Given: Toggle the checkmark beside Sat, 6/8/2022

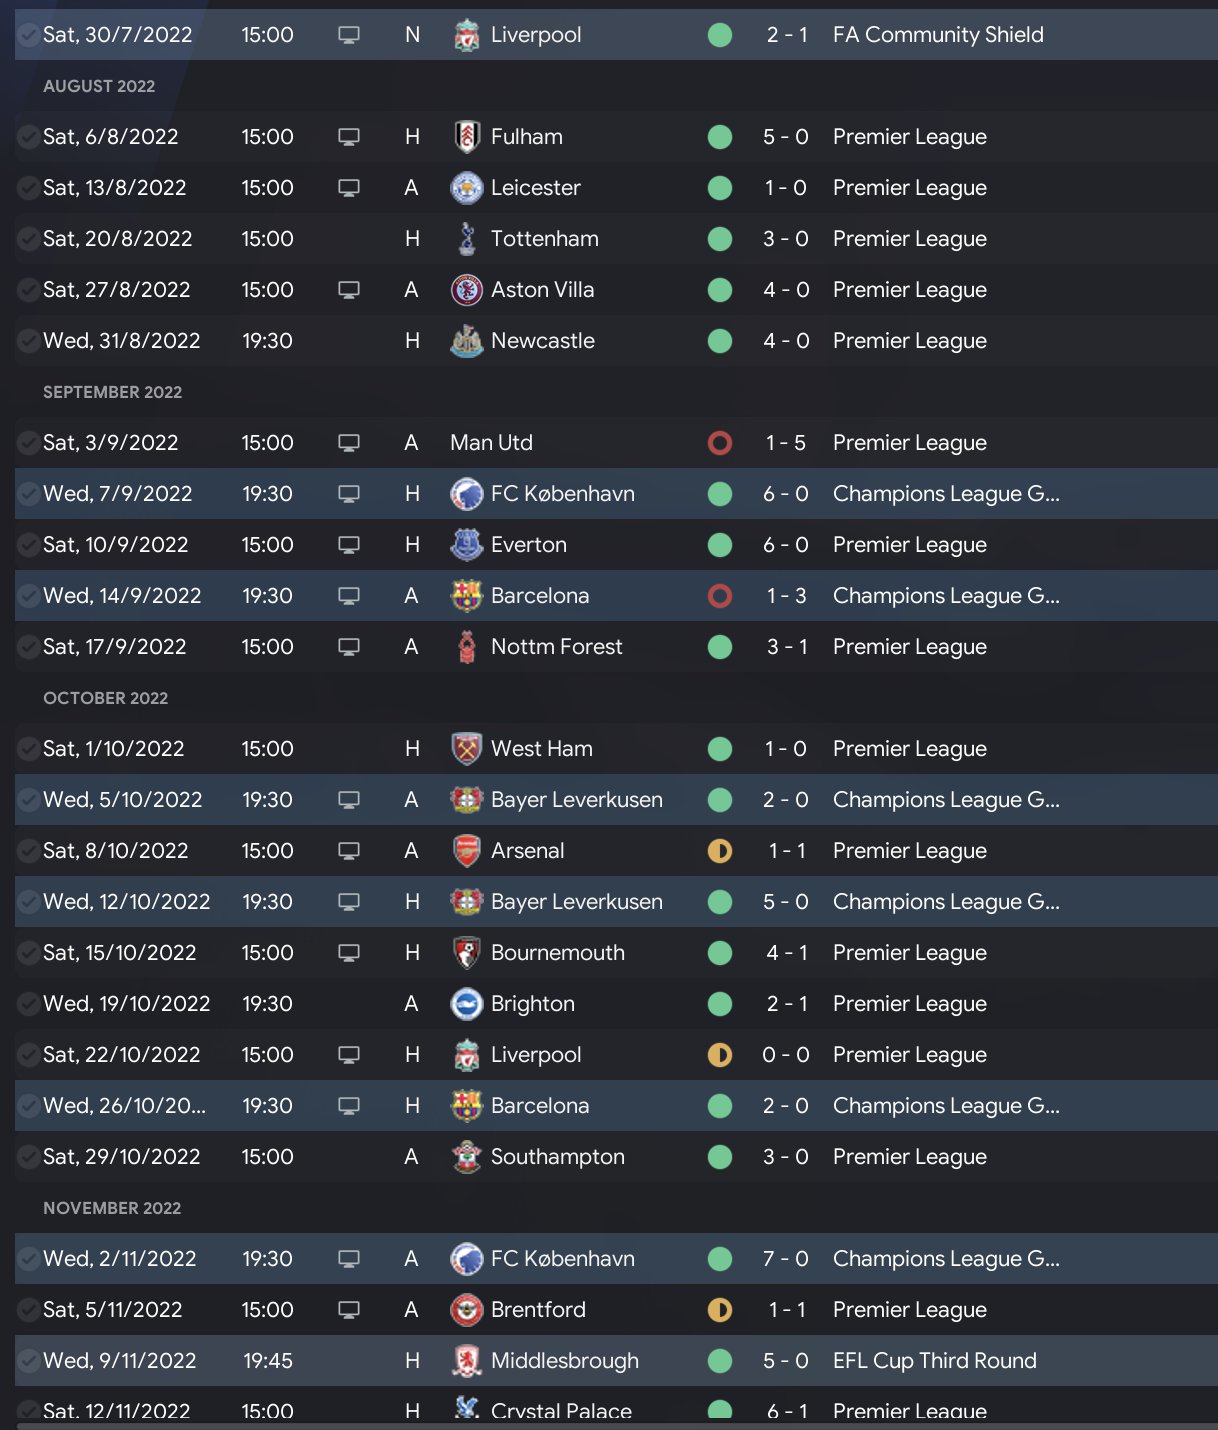Looking at the screenshot, I should click(x=29, y=137).
